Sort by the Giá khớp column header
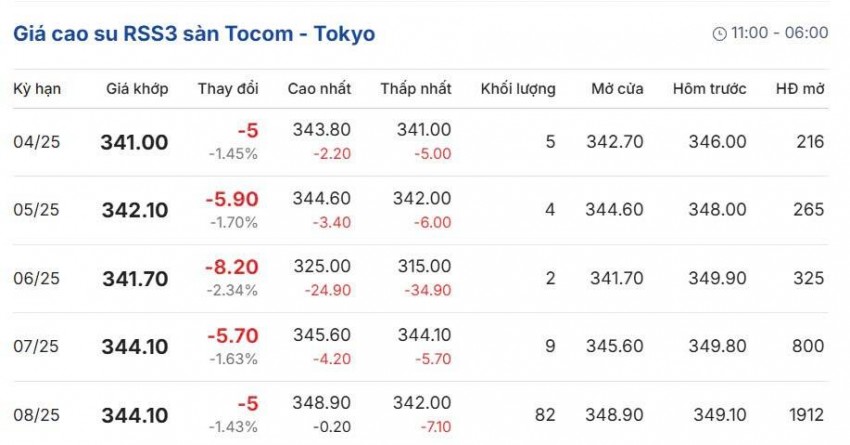The height and width of the screenshot is (445, 850). [137, 89]
